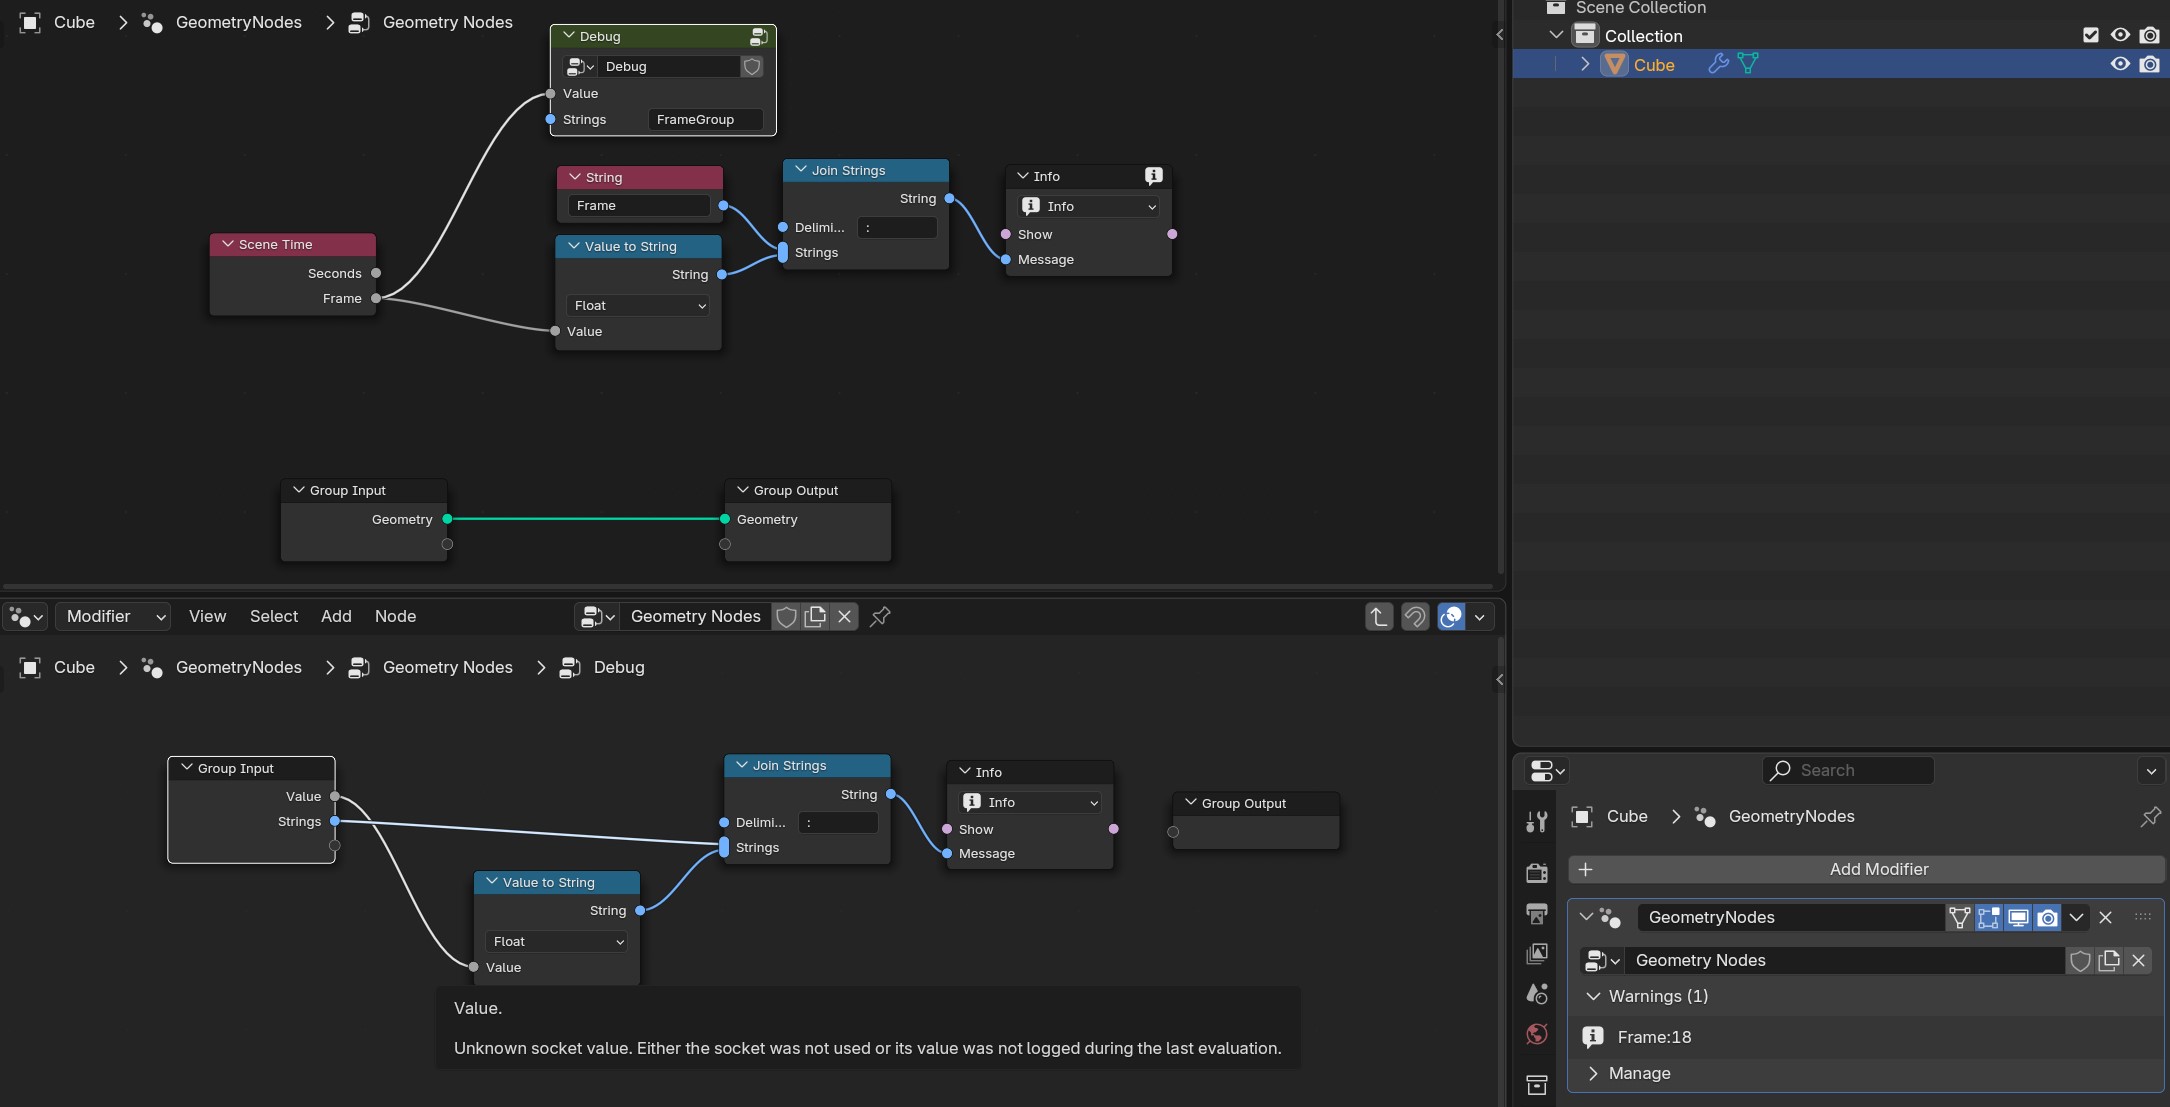Unlink node group in node editor header
Image resolution: width=2170 pixels, height=1107 pixels.
click(x=844, y=616)
